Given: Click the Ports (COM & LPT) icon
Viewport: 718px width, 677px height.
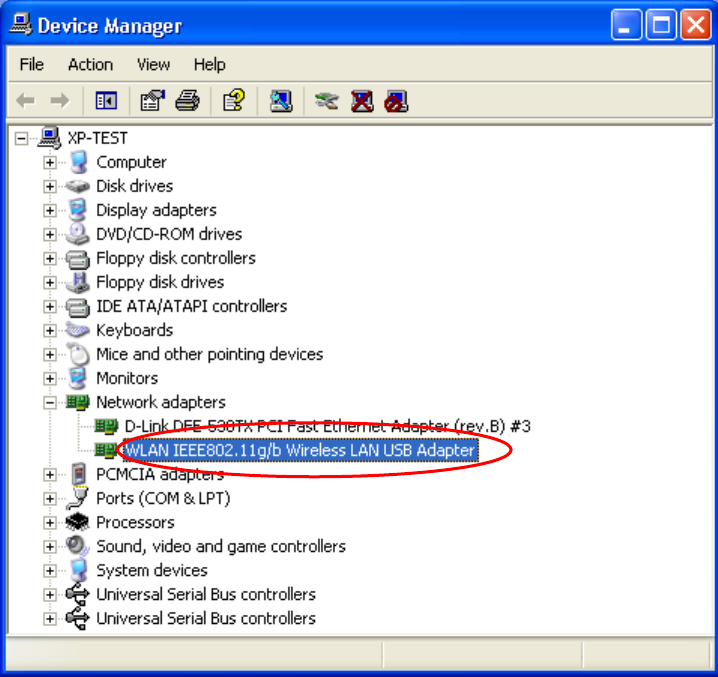Looking at the screenshot, I should (x=77, y=498).
